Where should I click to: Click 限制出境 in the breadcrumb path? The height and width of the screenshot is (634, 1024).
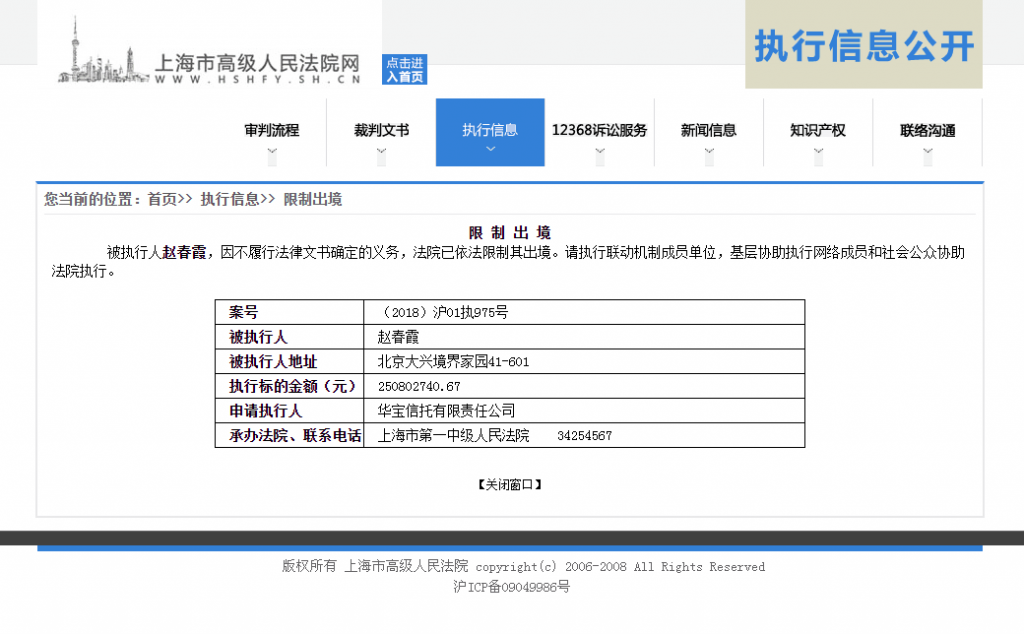tap(313, 200)
